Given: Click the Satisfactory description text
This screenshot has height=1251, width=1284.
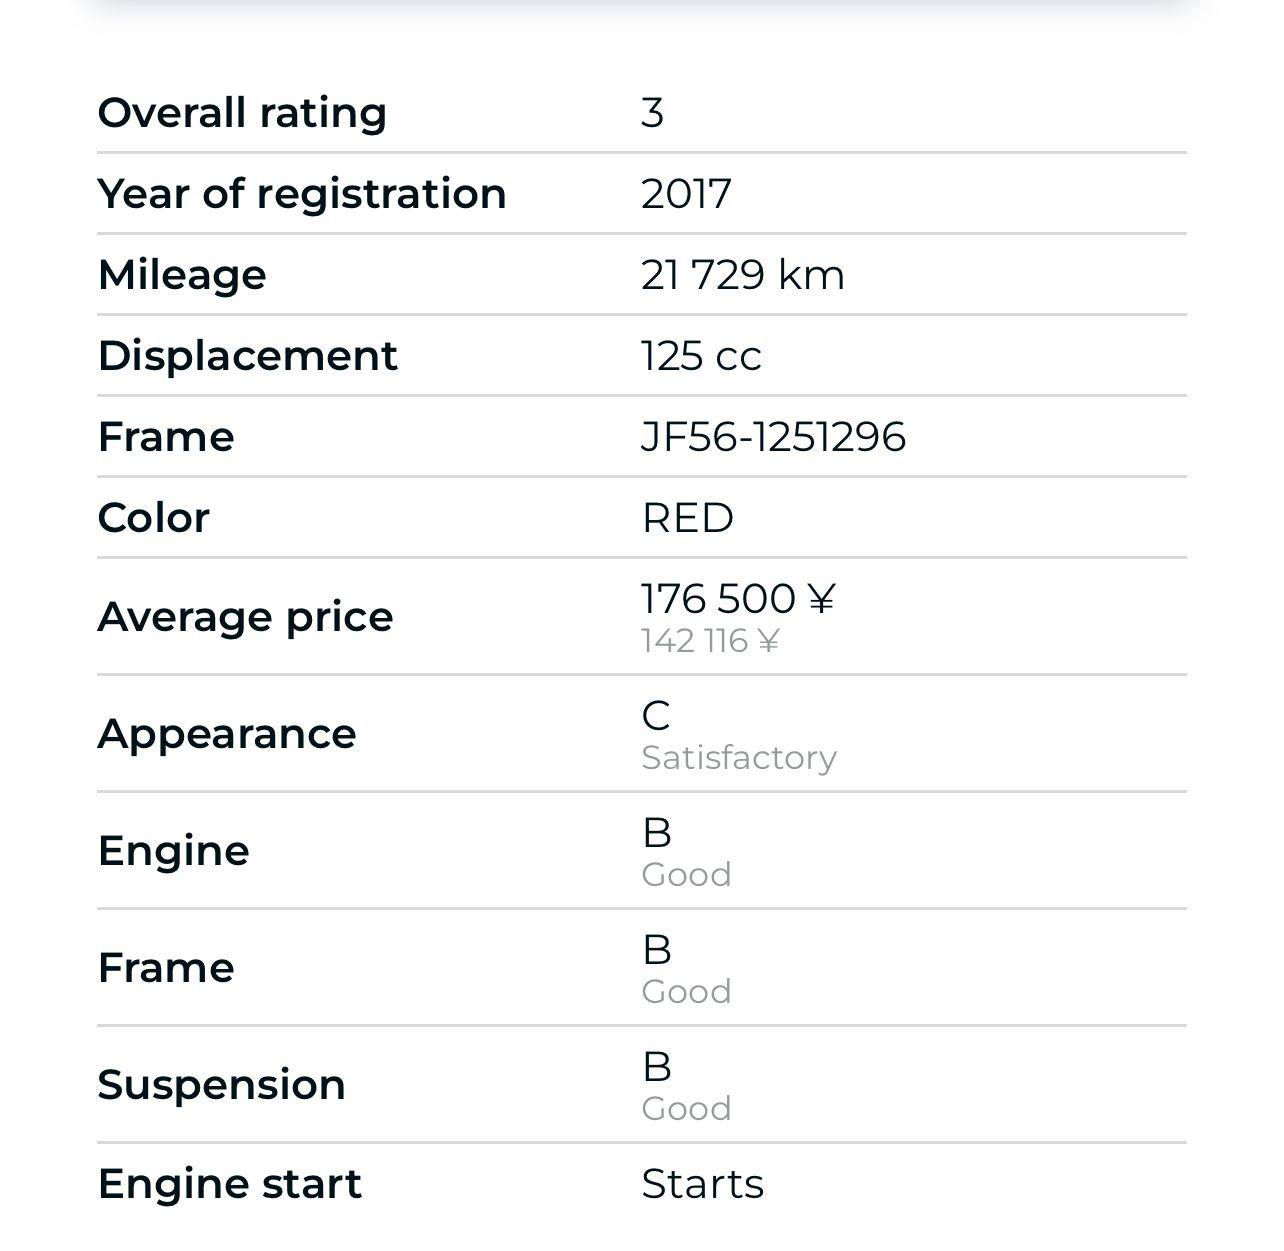Looking at the screenshot, I should click(x=738, y=758).
